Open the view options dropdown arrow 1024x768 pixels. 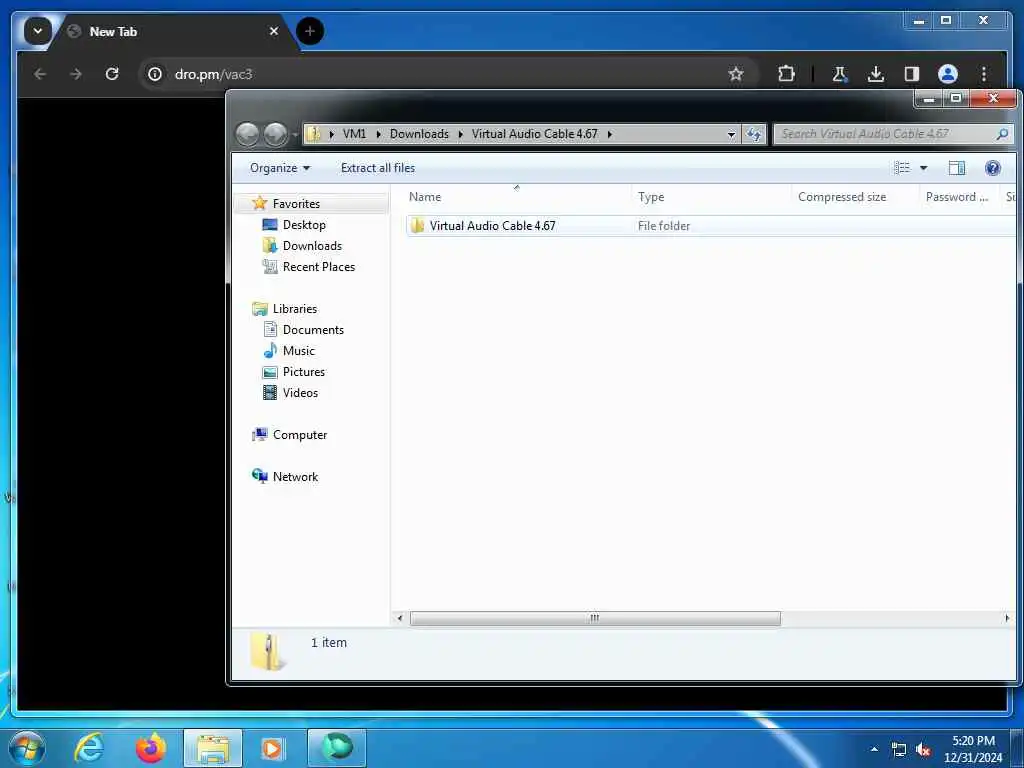[x=923, y=168]
